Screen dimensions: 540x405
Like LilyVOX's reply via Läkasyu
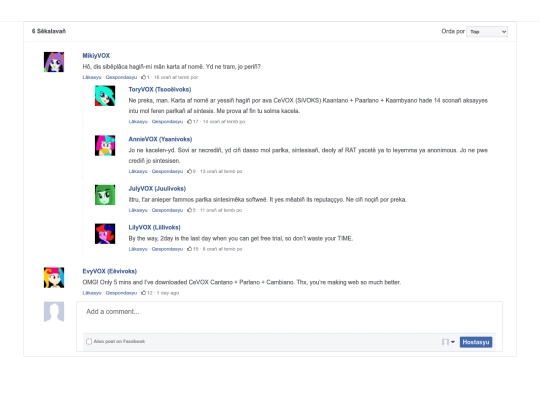pyautogui.click(x=138, y=249)
